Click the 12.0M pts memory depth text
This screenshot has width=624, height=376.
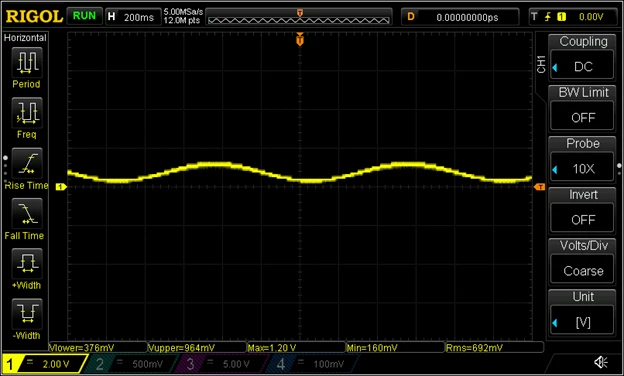point(182,20)
